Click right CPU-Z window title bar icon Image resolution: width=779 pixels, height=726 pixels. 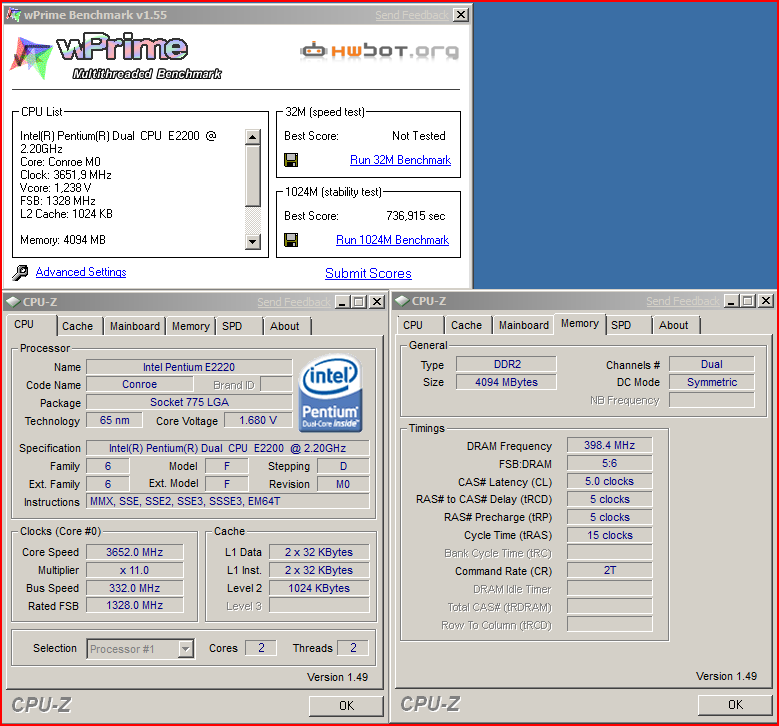pos(402,301)
